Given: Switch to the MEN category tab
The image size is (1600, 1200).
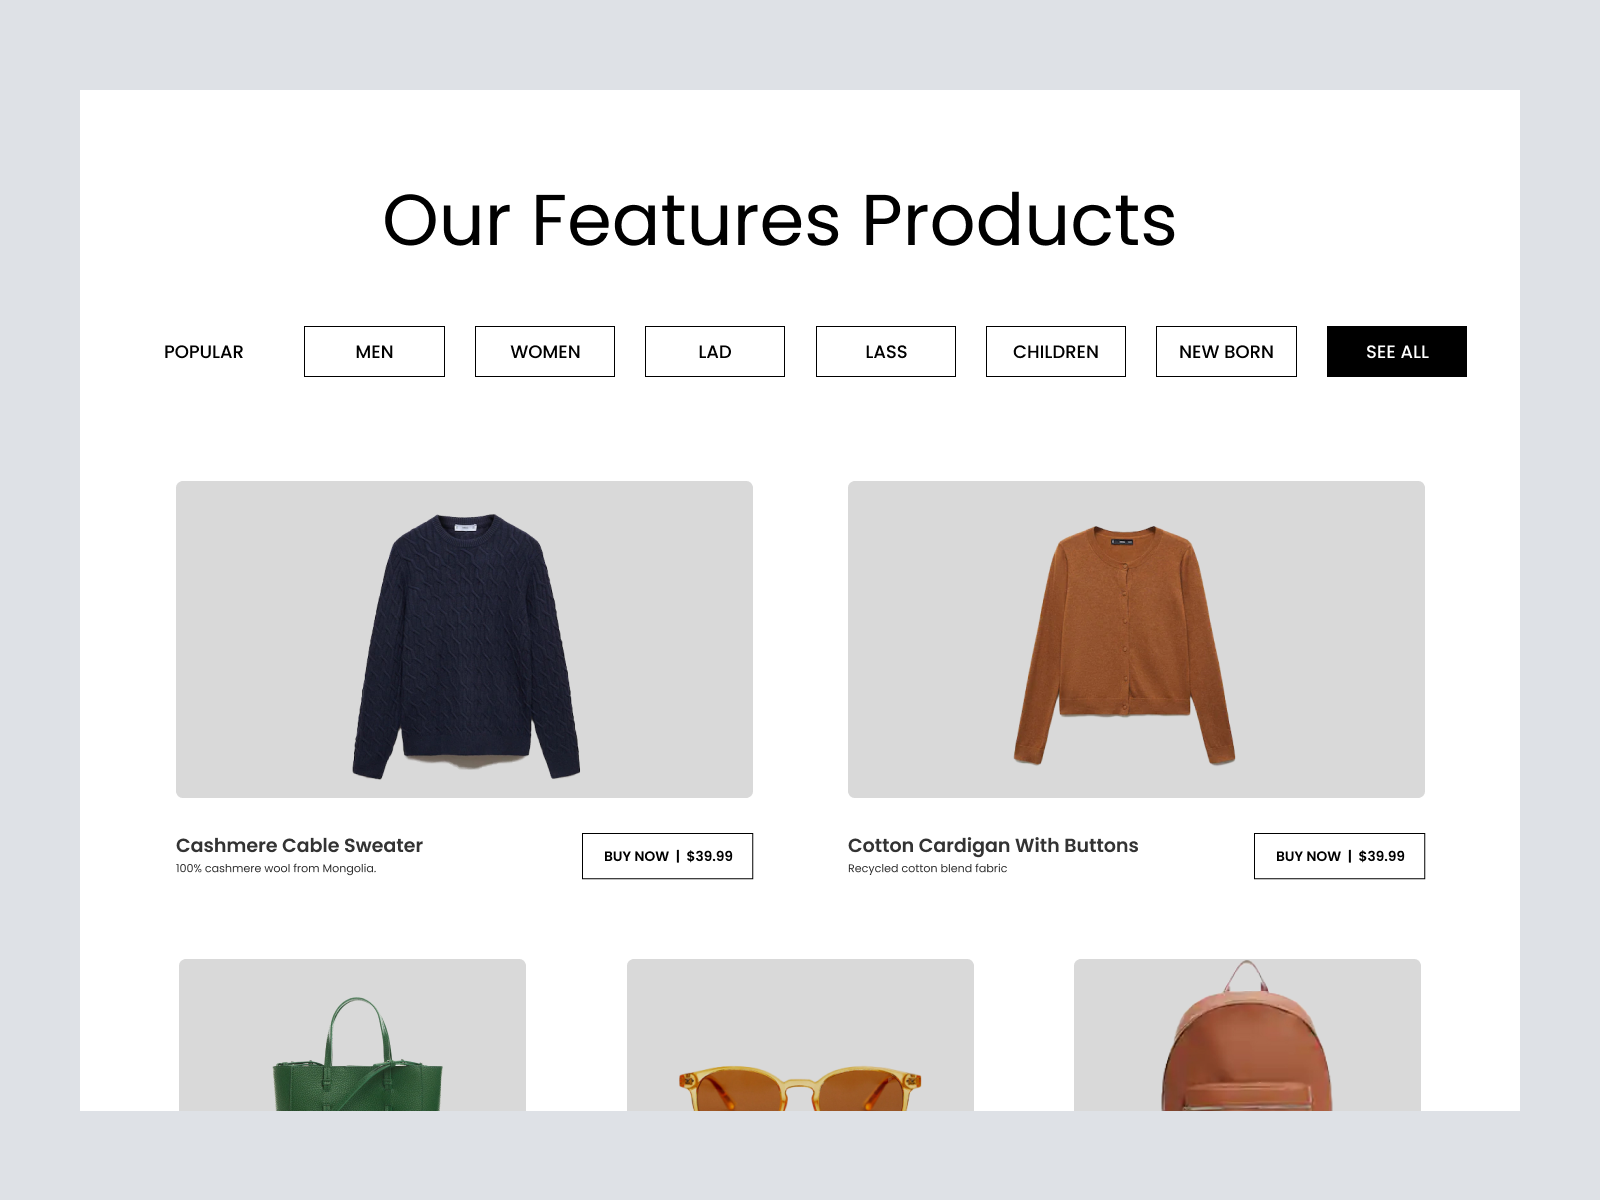Looking at the screenshot, I should pyautogui.click(x=374, y=352).
